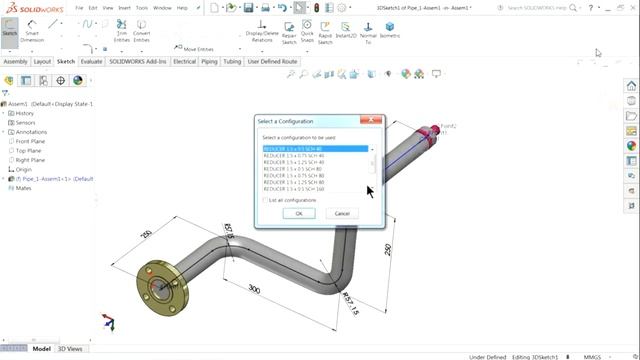This screenshot has width=640, height=360.
Task: Click Zoom to Fit in view toolbar
Action: coord(291,74)
